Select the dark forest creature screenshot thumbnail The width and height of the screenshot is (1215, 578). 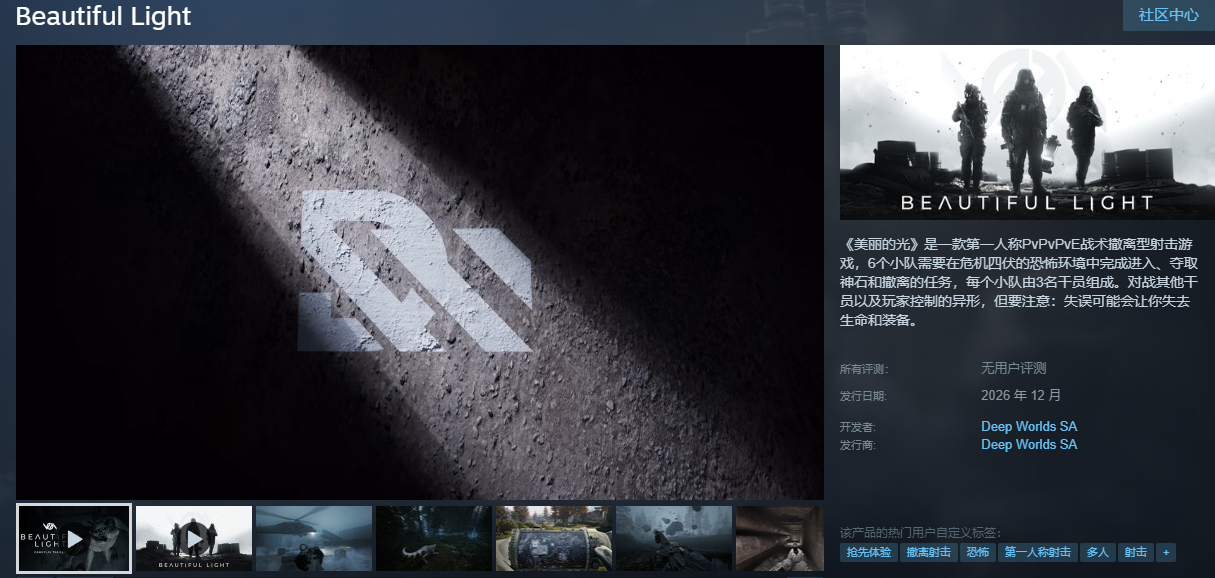point(434,538)
